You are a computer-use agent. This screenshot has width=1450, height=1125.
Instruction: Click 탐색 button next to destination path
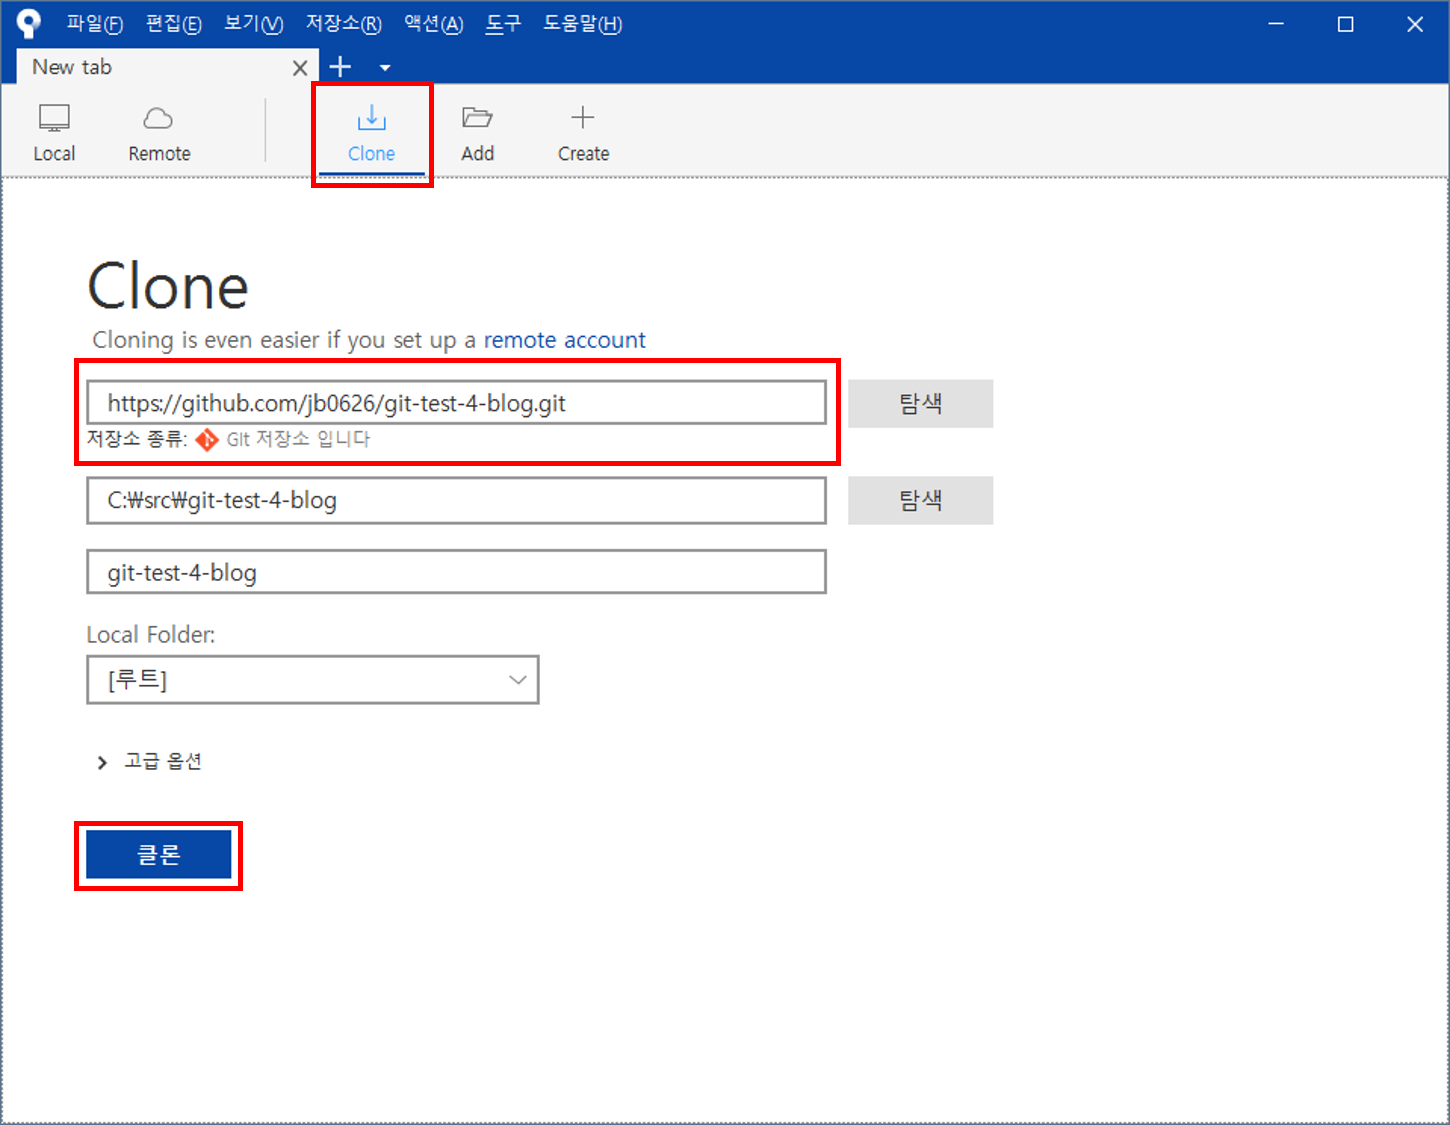coord(920,500)
